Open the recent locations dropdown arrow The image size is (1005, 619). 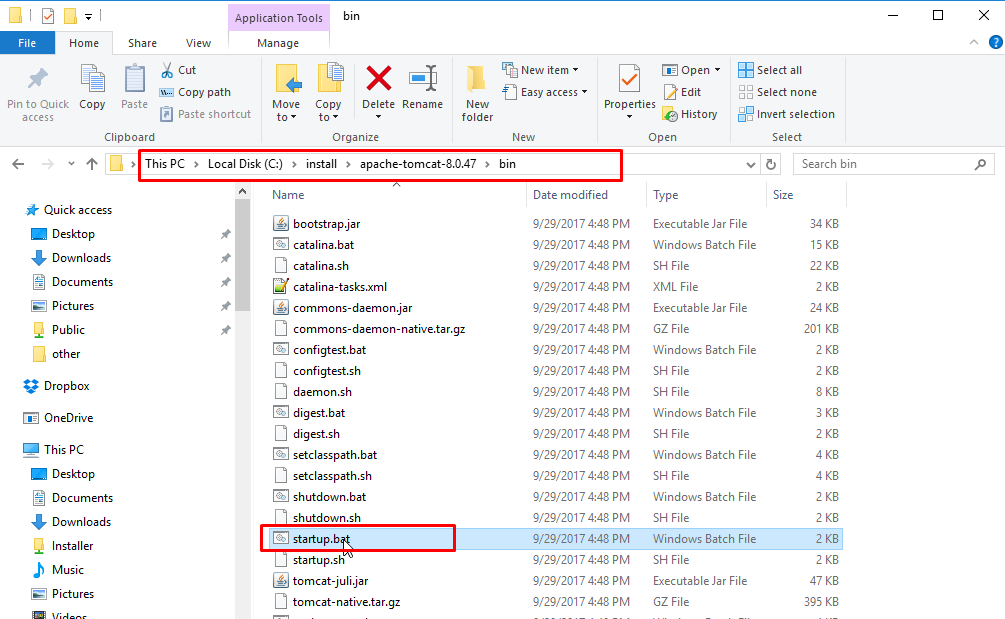click(x=71, y=164)
